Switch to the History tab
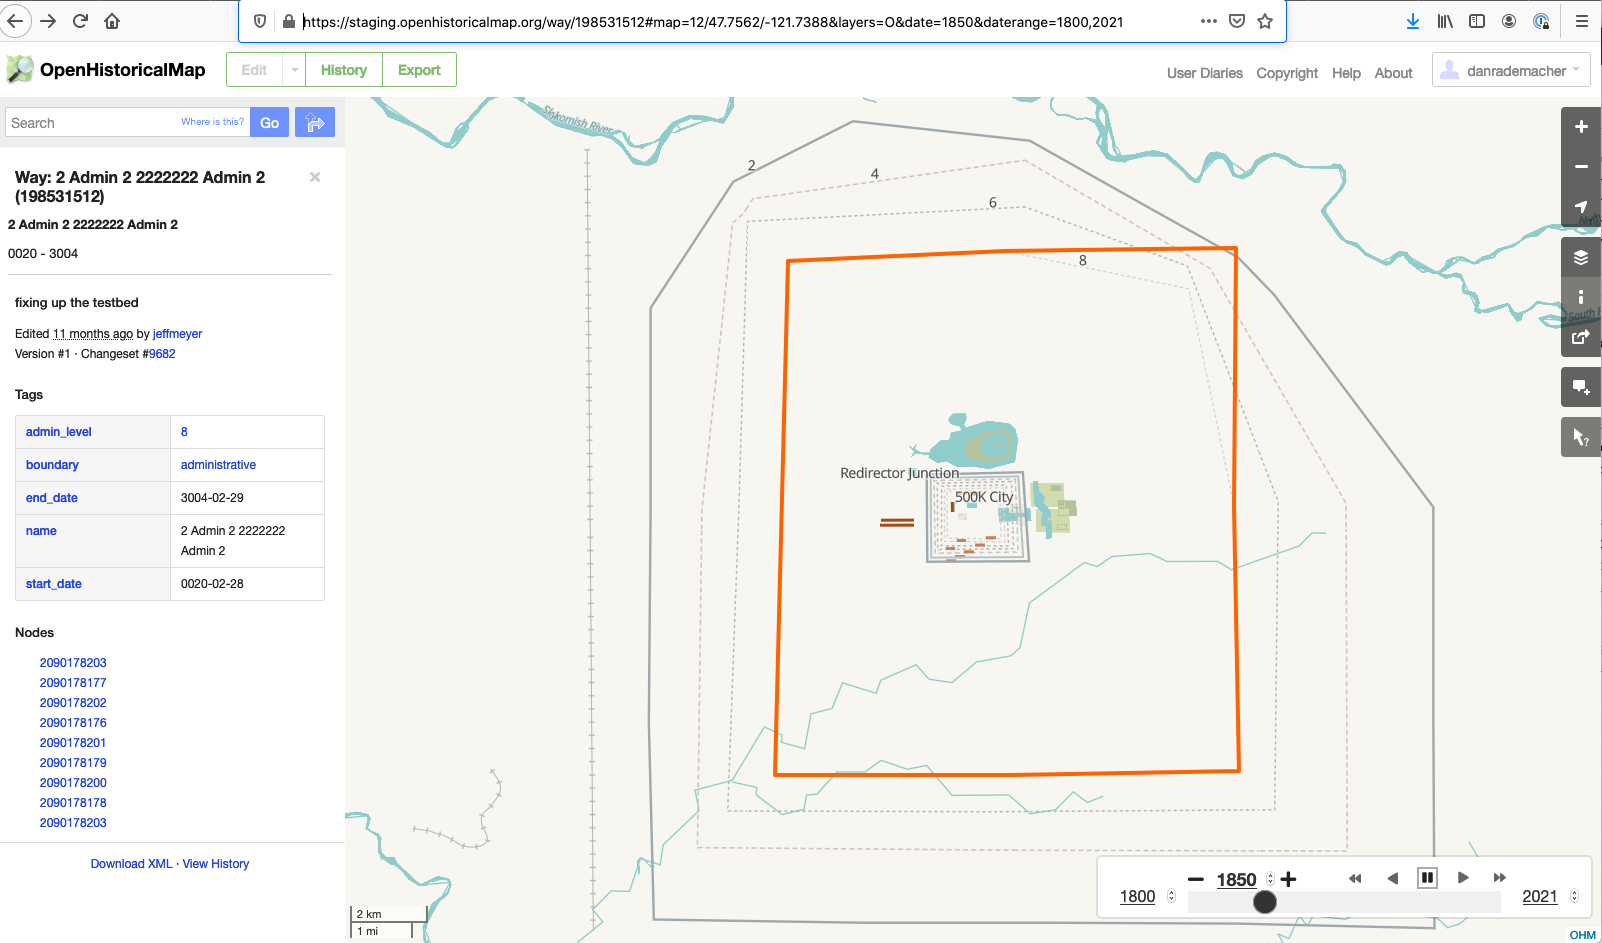 coord(343,69)
